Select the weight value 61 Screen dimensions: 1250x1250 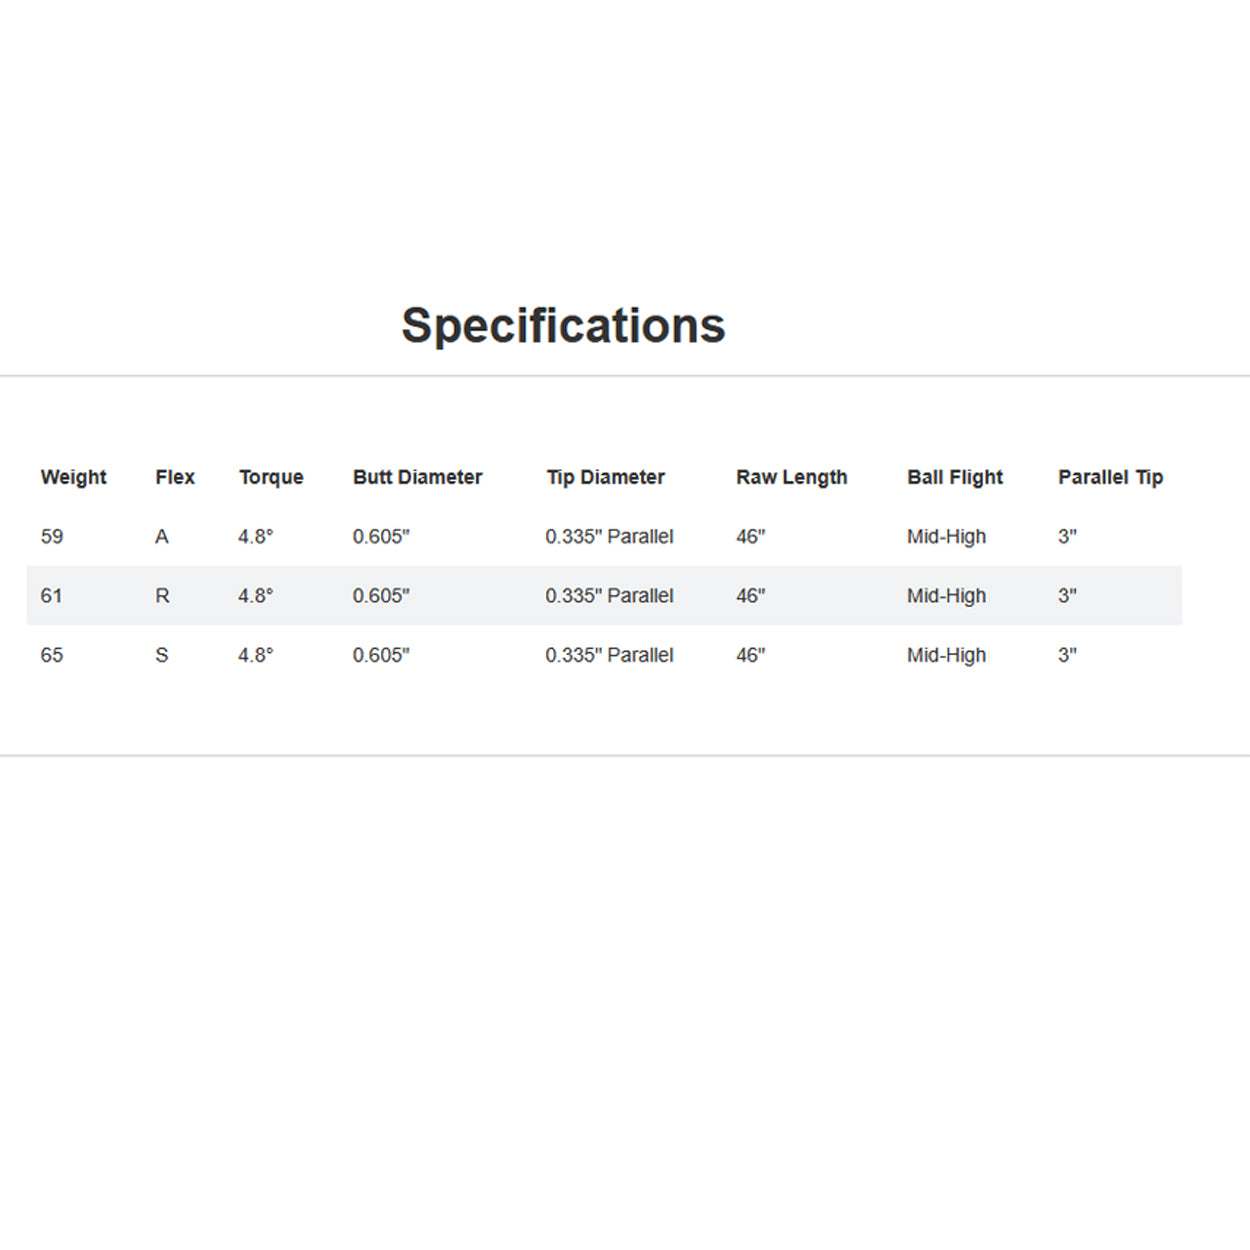coord(52,596)
